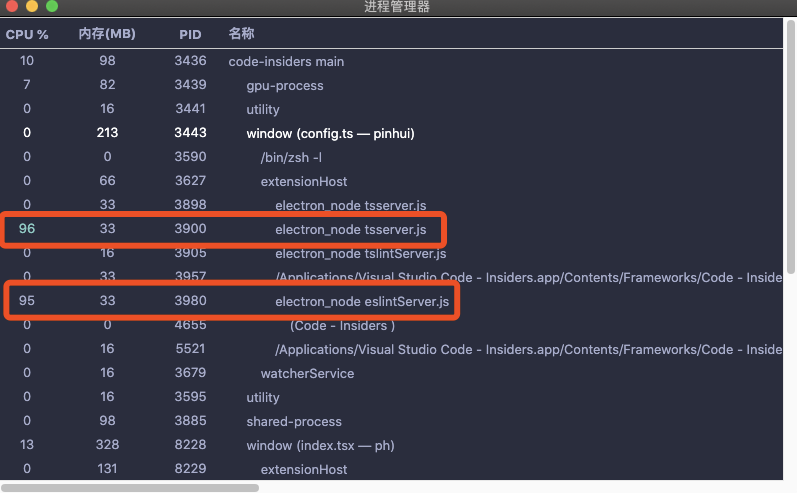Select the gpu-process row

tap(391, 85)
